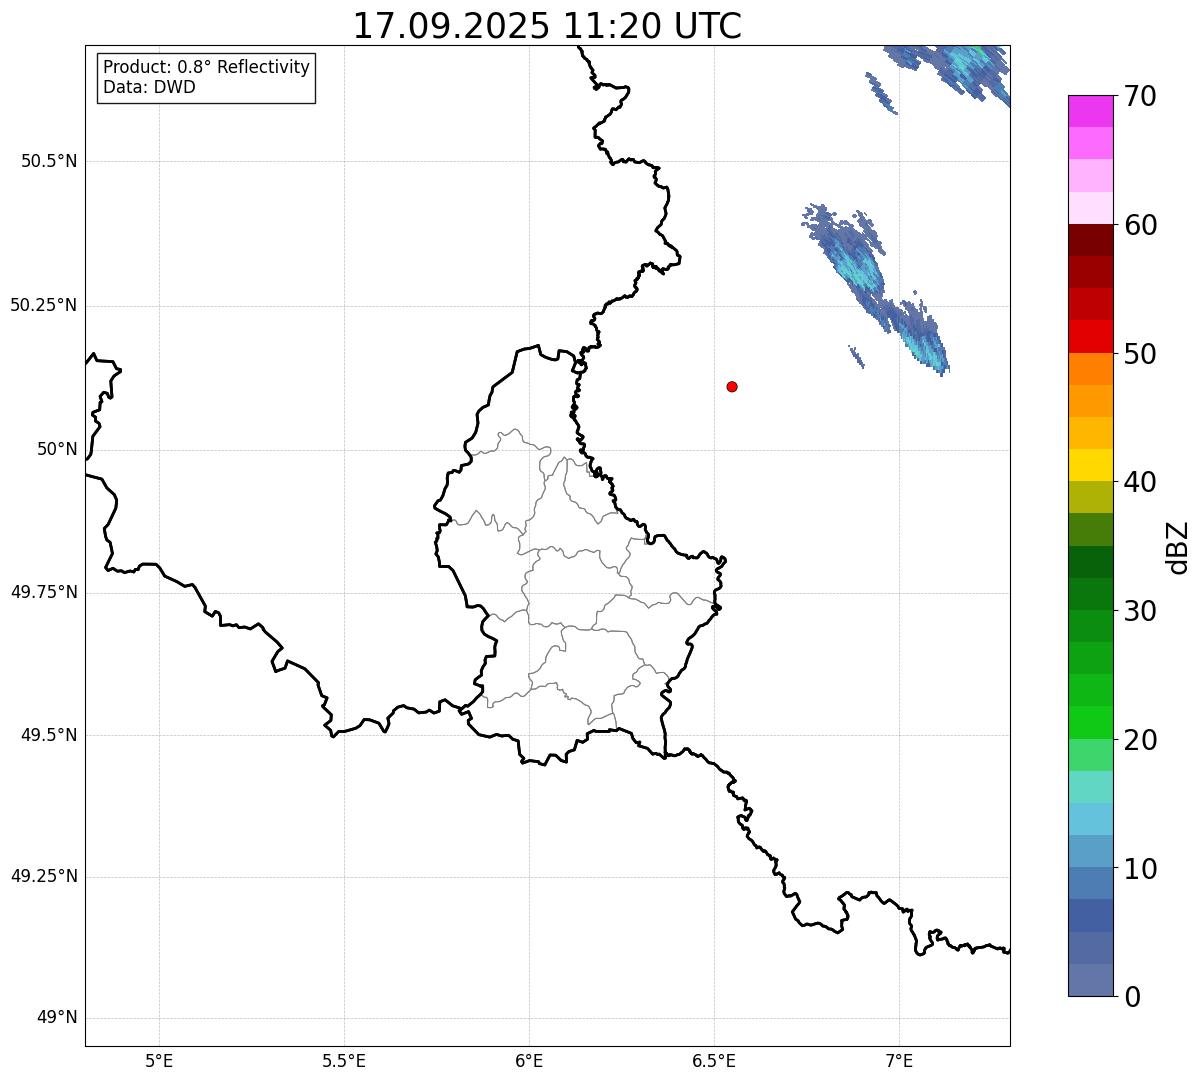Select the olive-yellow swatch just below 40

coord(1090,498)
